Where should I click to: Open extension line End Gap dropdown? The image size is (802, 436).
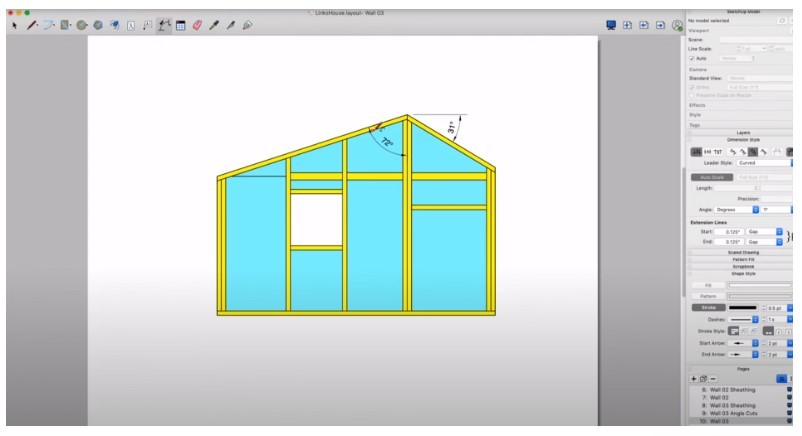(x=764, y=242)
